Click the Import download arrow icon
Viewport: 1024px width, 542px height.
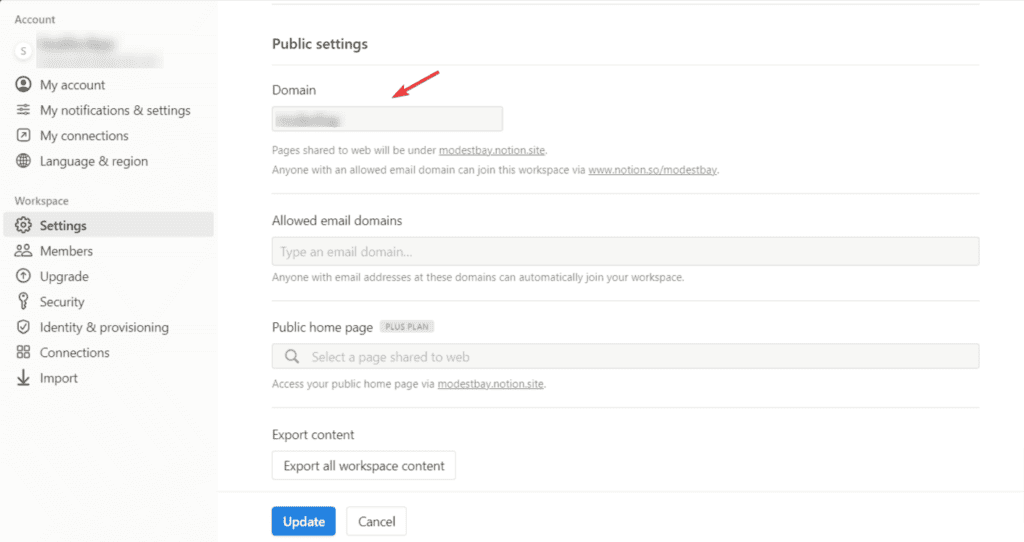click(x=23, y=378)
